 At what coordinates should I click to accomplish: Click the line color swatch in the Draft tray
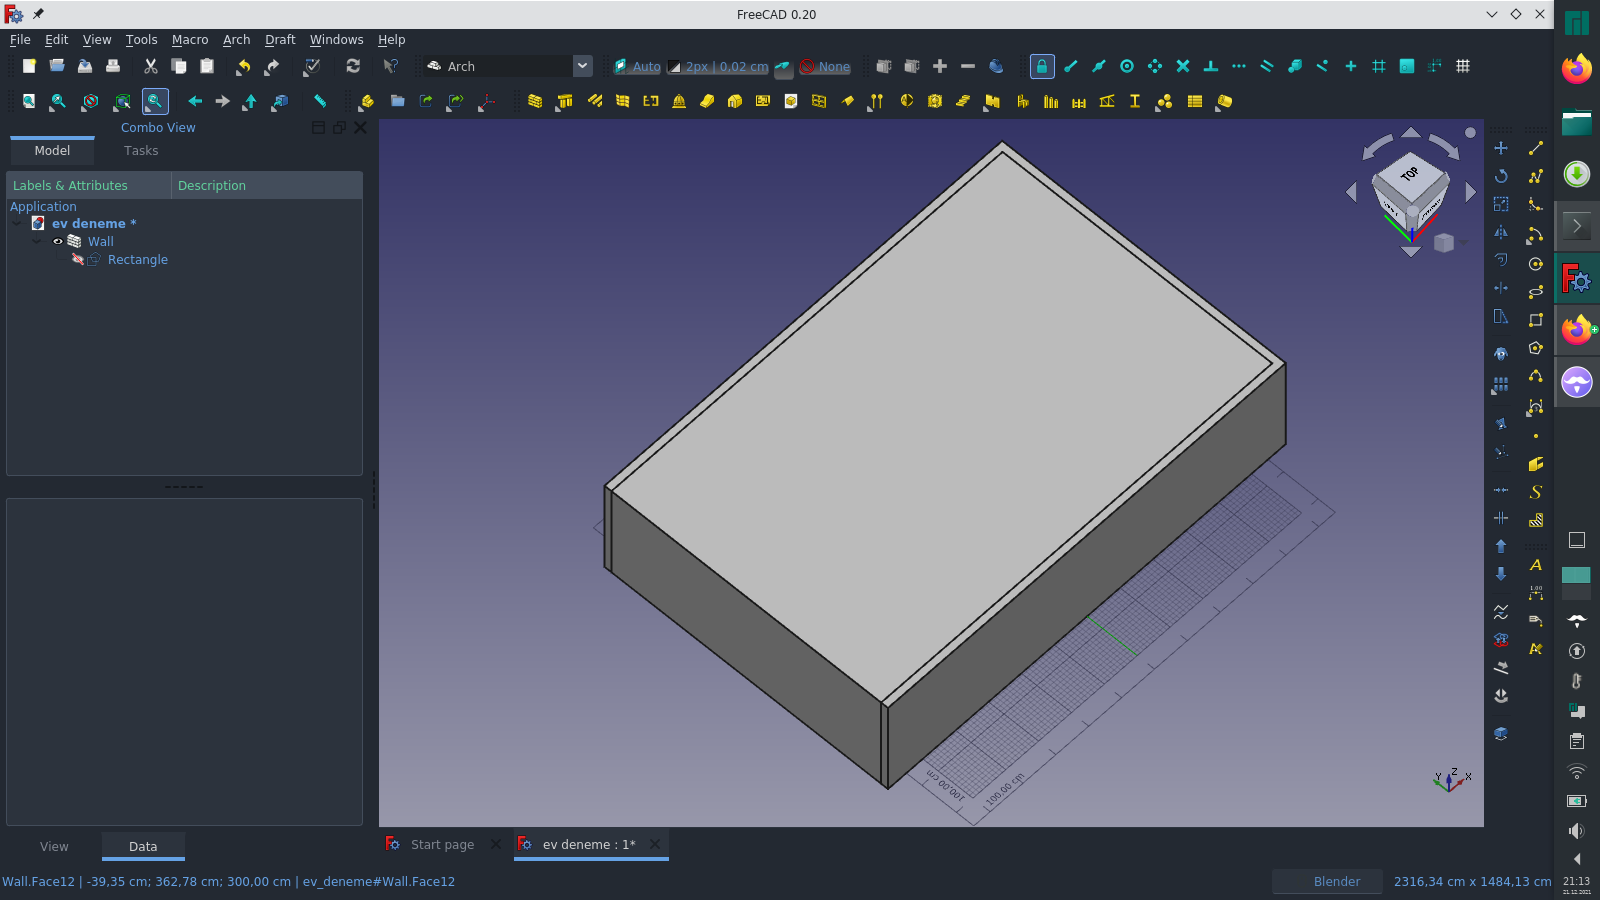click(x=672, y=66)
